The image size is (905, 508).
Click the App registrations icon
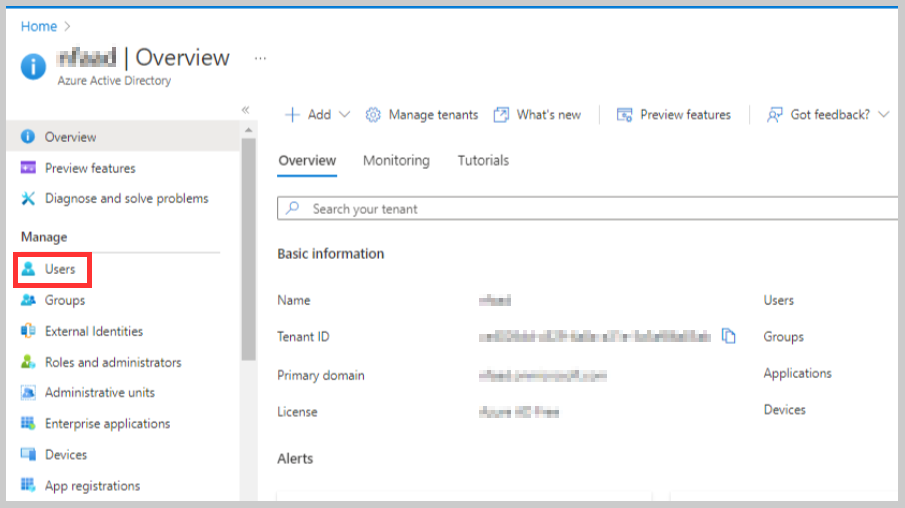pos(28,485)
